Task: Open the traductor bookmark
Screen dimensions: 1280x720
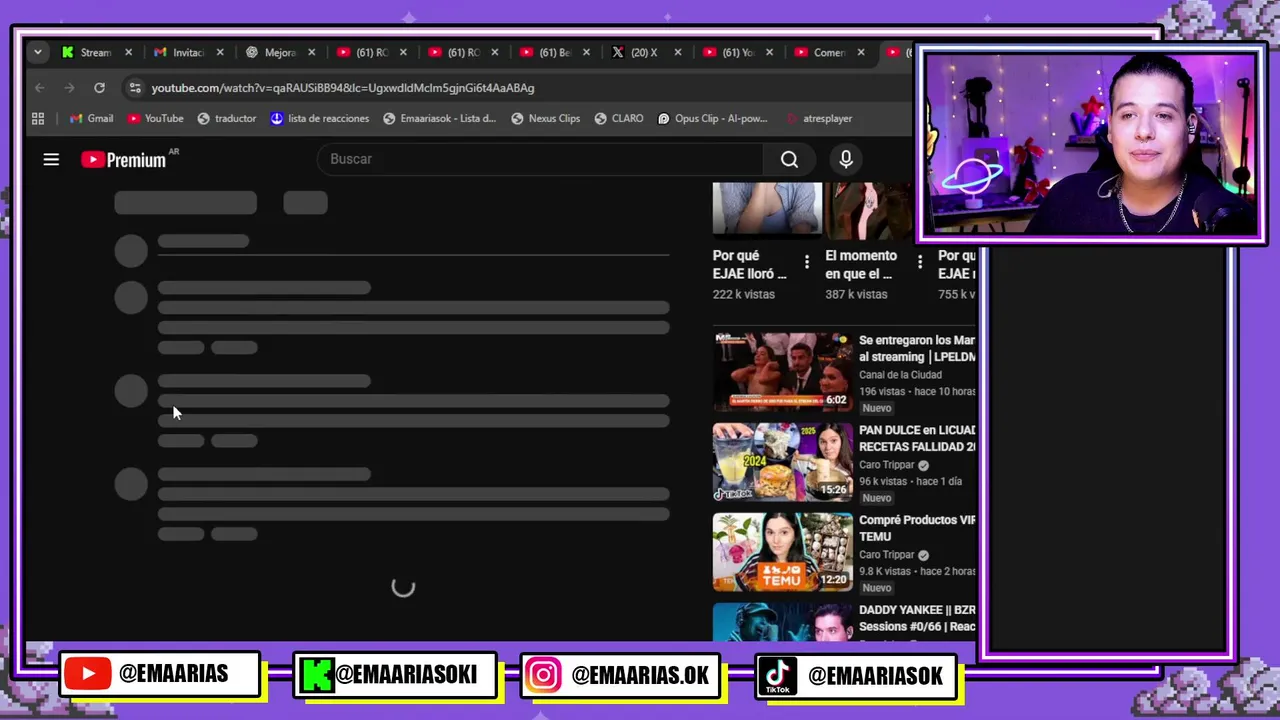Action: [x=226, y=118]
